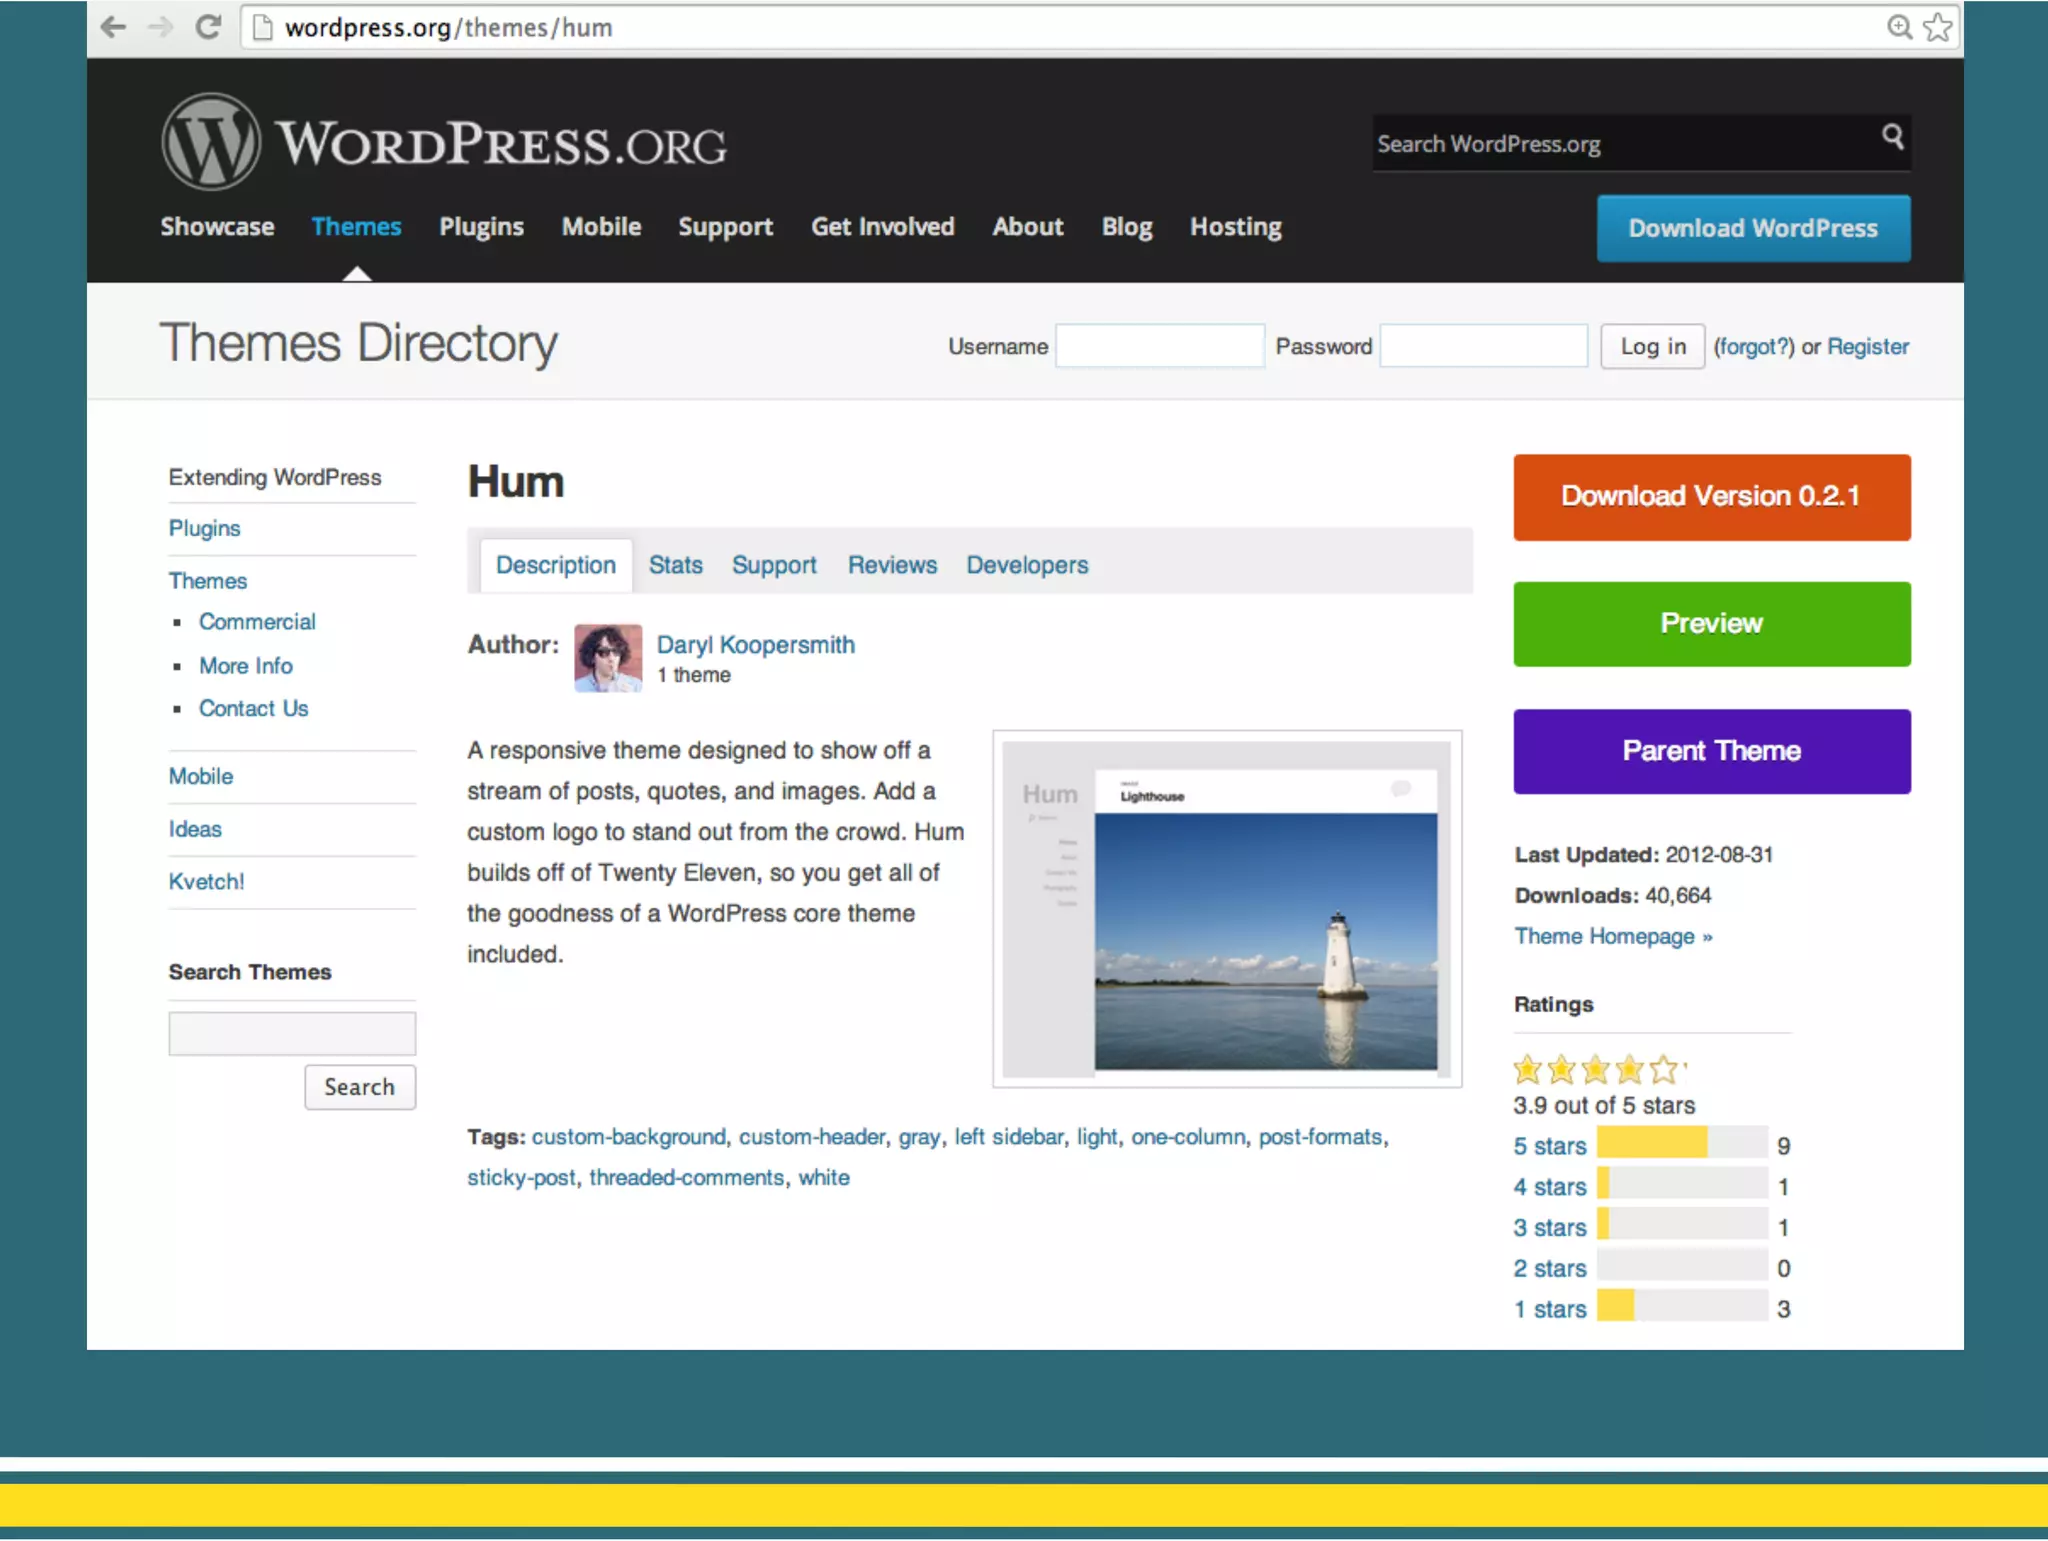The width and height of the screenshot is (2048, 1541).
Task: Open the Stats tab
Action: tap(675, 565)
